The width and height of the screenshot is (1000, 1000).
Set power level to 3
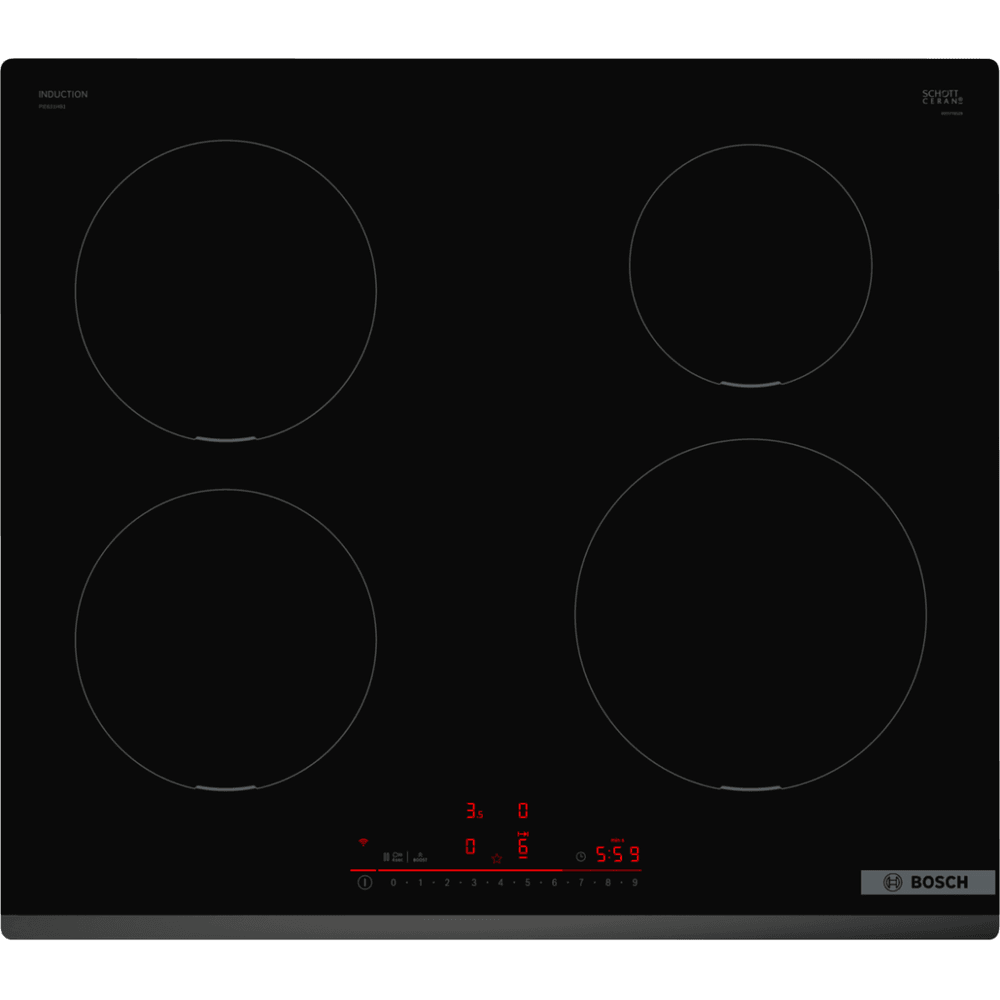click(474, 883)
